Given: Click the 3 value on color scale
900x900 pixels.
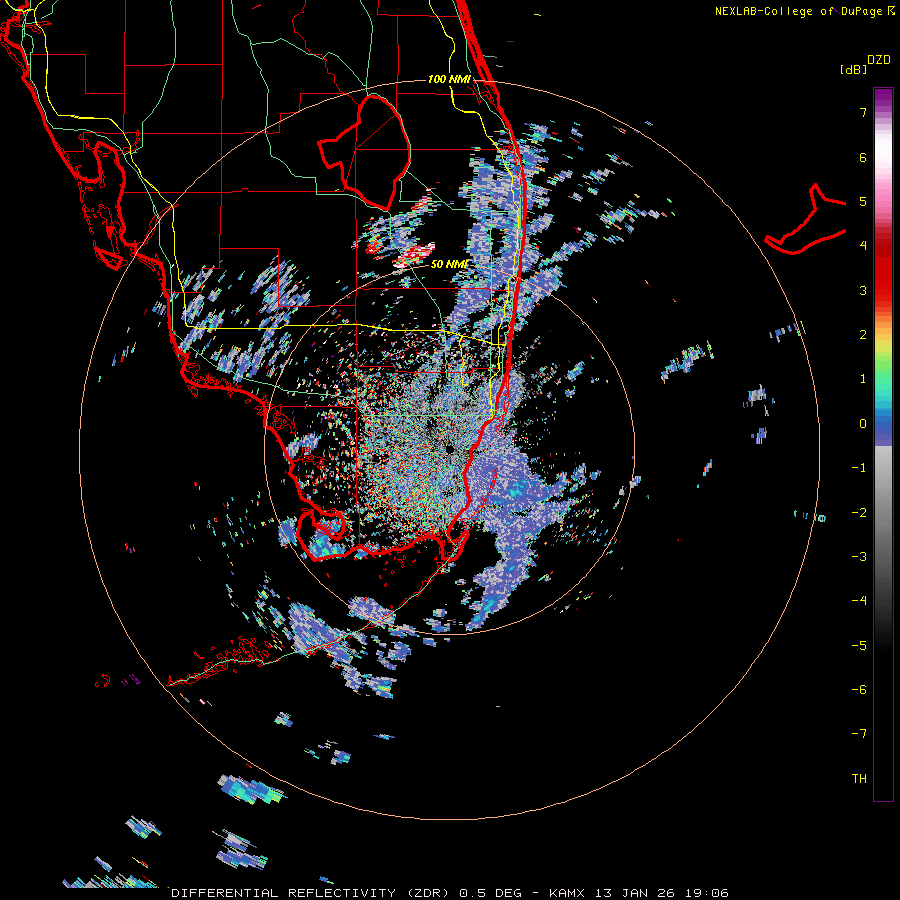Looking at the screenshot, I should [862, 290].
